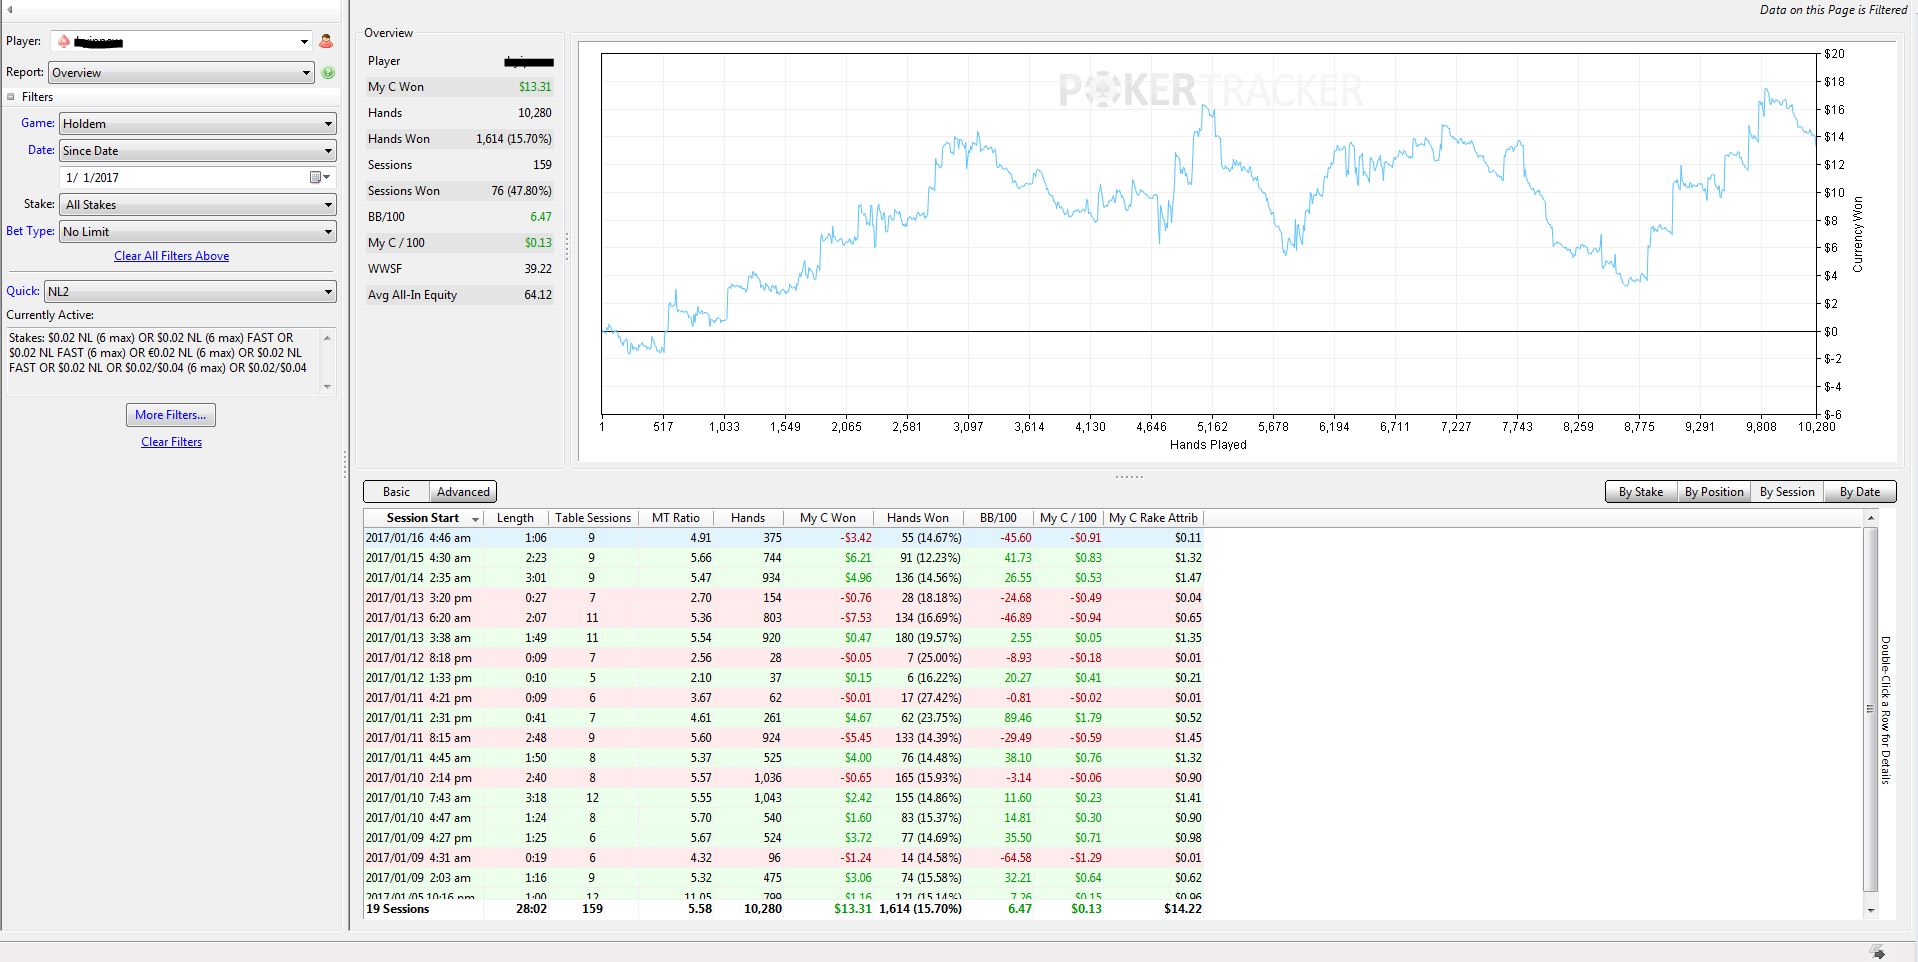
Task: Open the All Stakes dropdown
Action: click(x=198, y=205)
